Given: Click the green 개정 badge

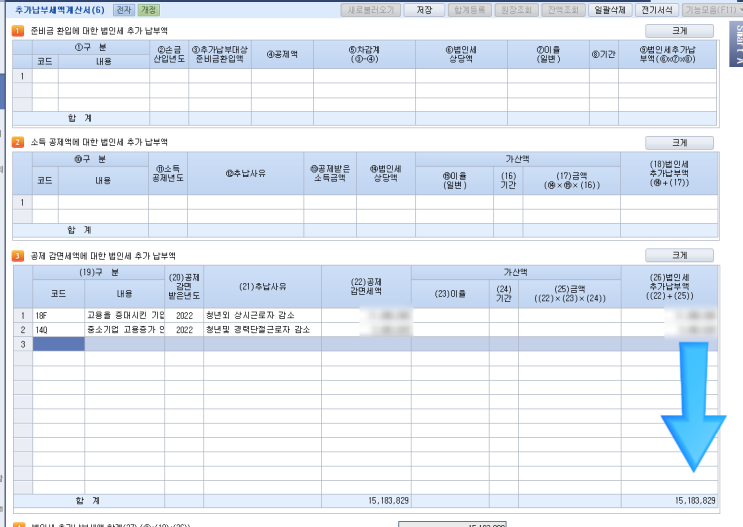Looking at the screenshot, I should click(x=148, y=10).
